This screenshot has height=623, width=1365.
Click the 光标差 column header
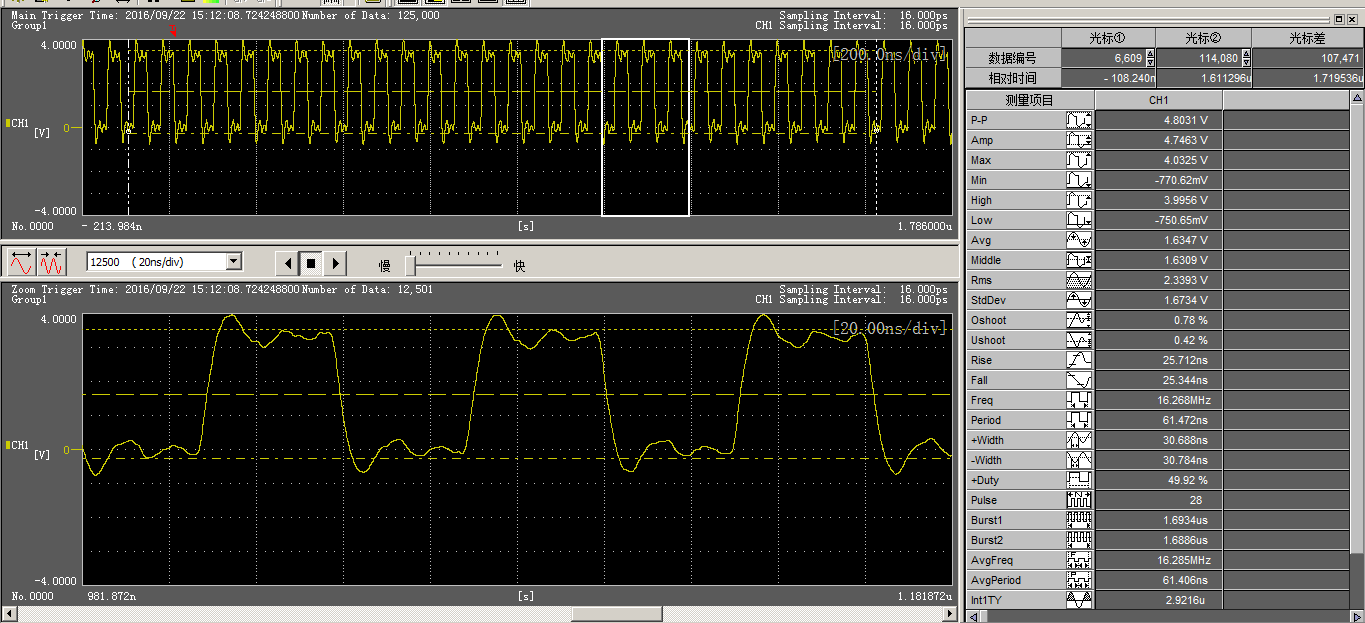point(1307,38)
